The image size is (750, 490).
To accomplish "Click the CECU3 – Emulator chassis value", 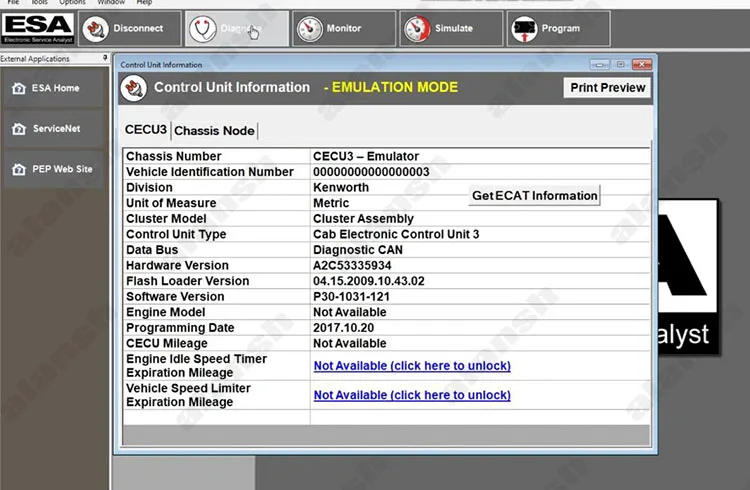I will (366, 156).
